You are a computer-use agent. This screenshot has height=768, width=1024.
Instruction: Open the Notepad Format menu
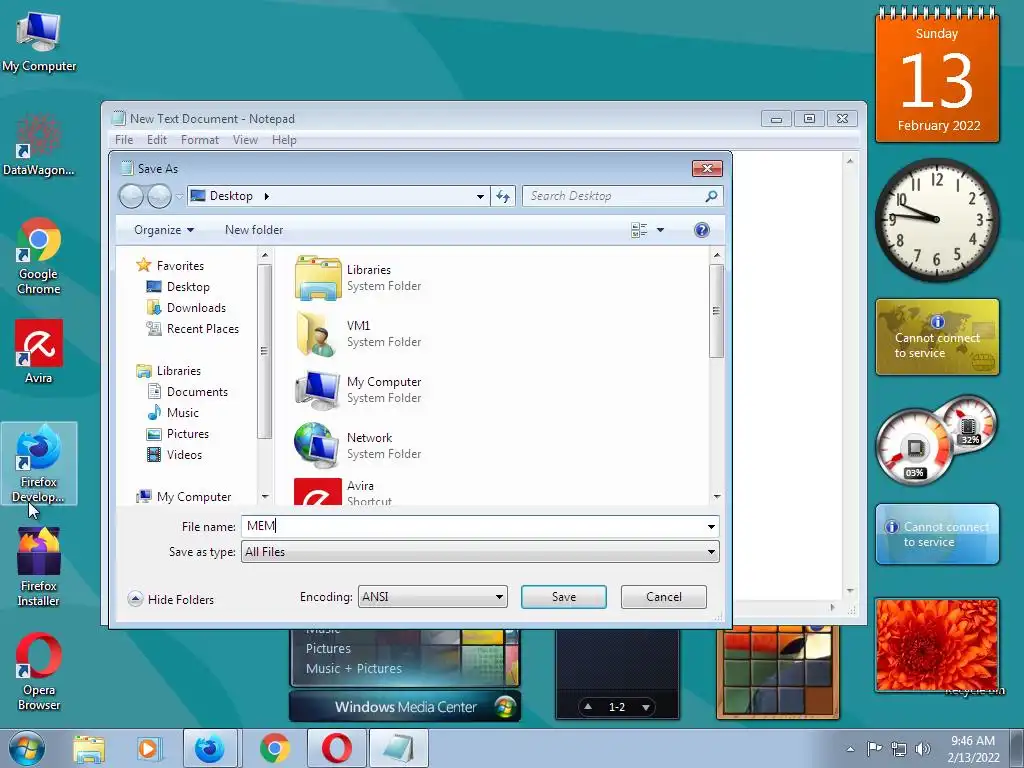coord(200,140)
